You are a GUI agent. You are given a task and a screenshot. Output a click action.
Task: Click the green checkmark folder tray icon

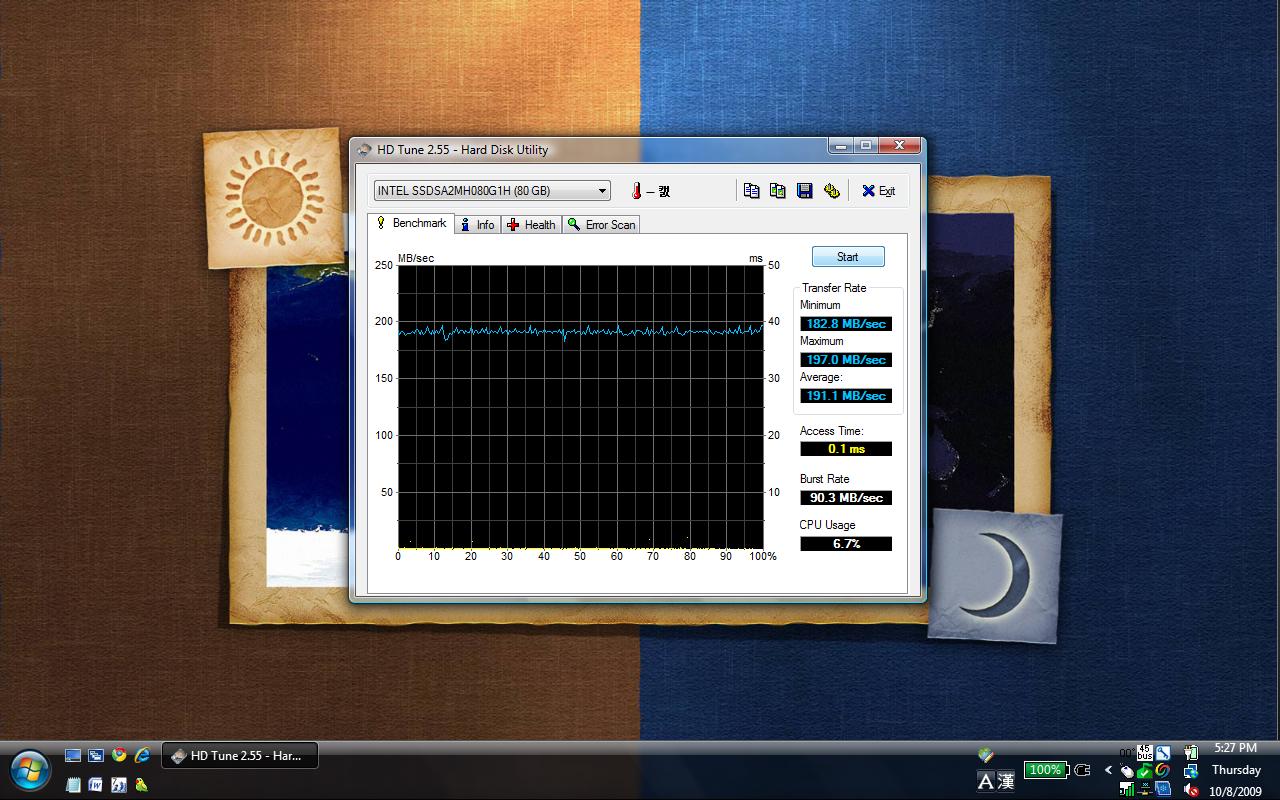pyautogui.click(x=1145, y=771)
